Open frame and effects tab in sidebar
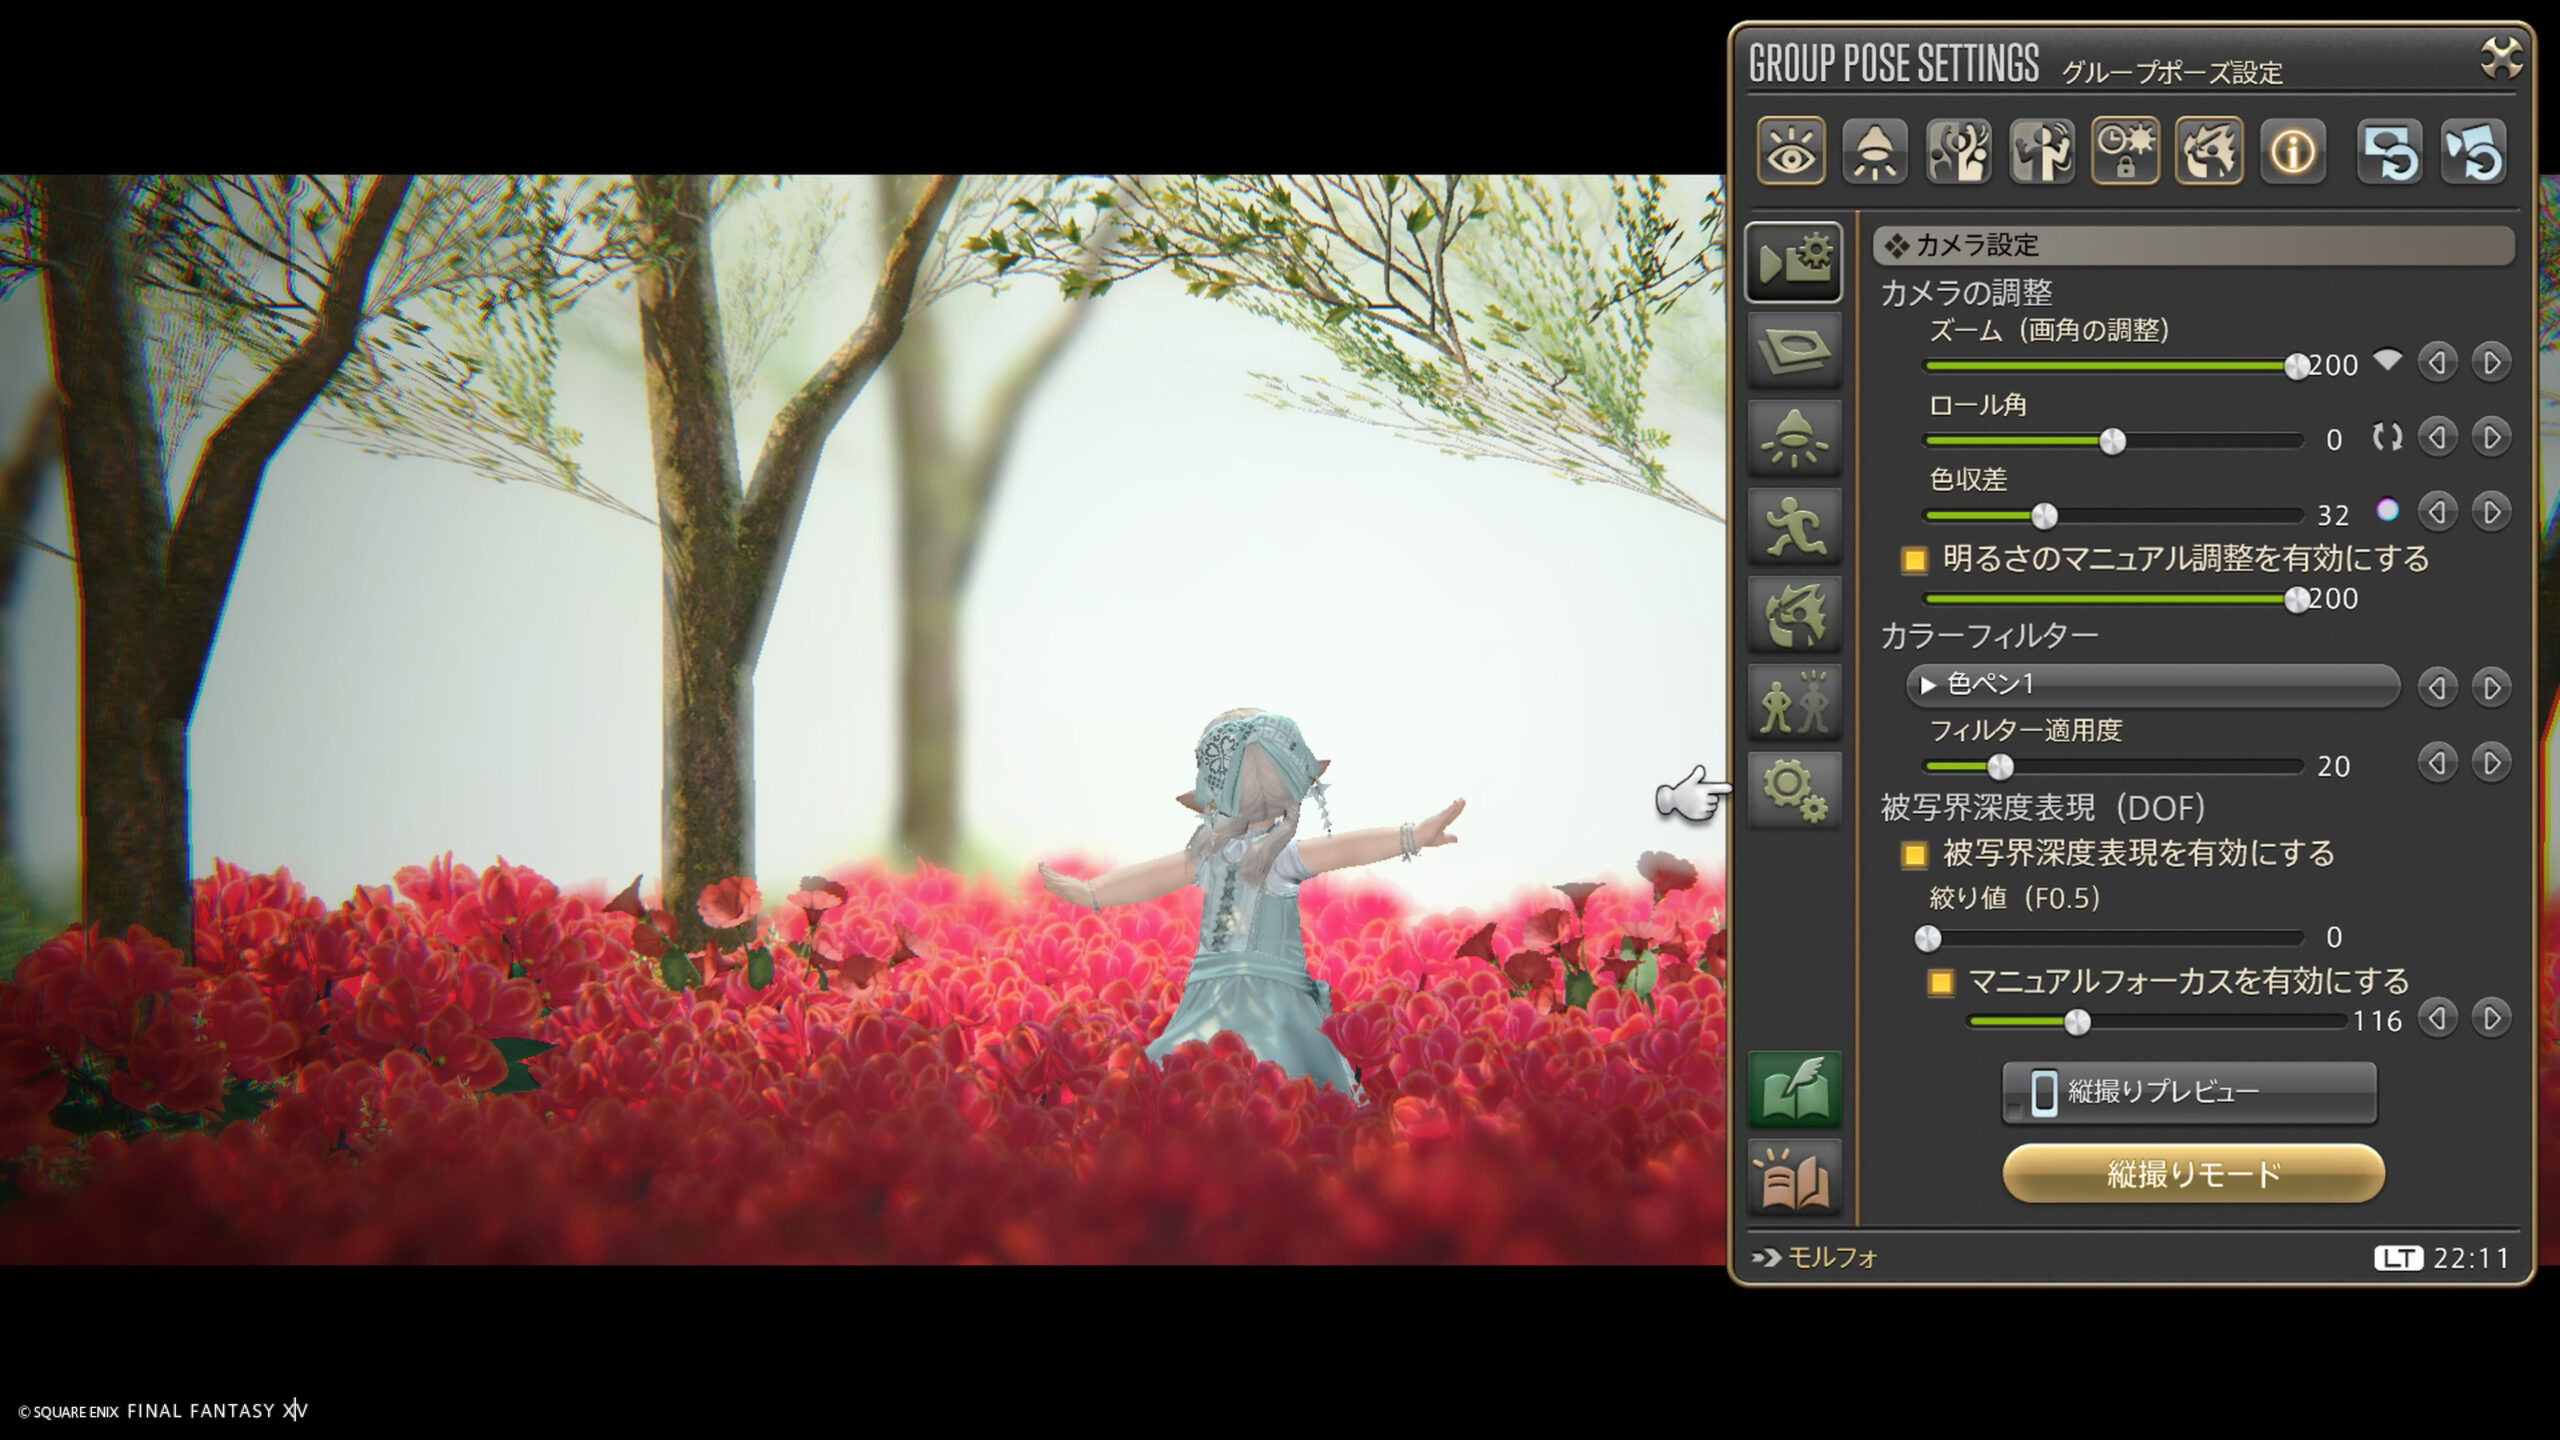The width and height of the screenshot is (2560, 1440). 1794,350
